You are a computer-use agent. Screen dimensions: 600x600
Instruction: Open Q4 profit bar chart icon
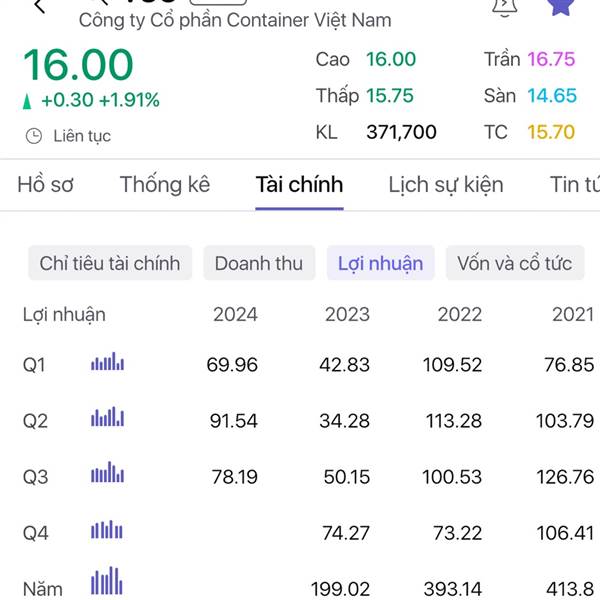107,529
